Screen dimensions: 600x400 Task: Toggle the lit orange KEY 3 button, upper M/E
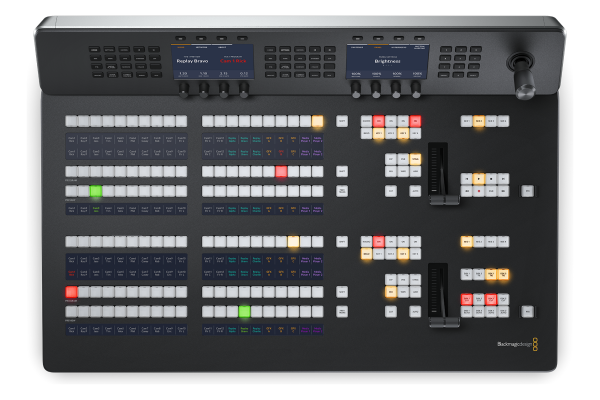403,133
